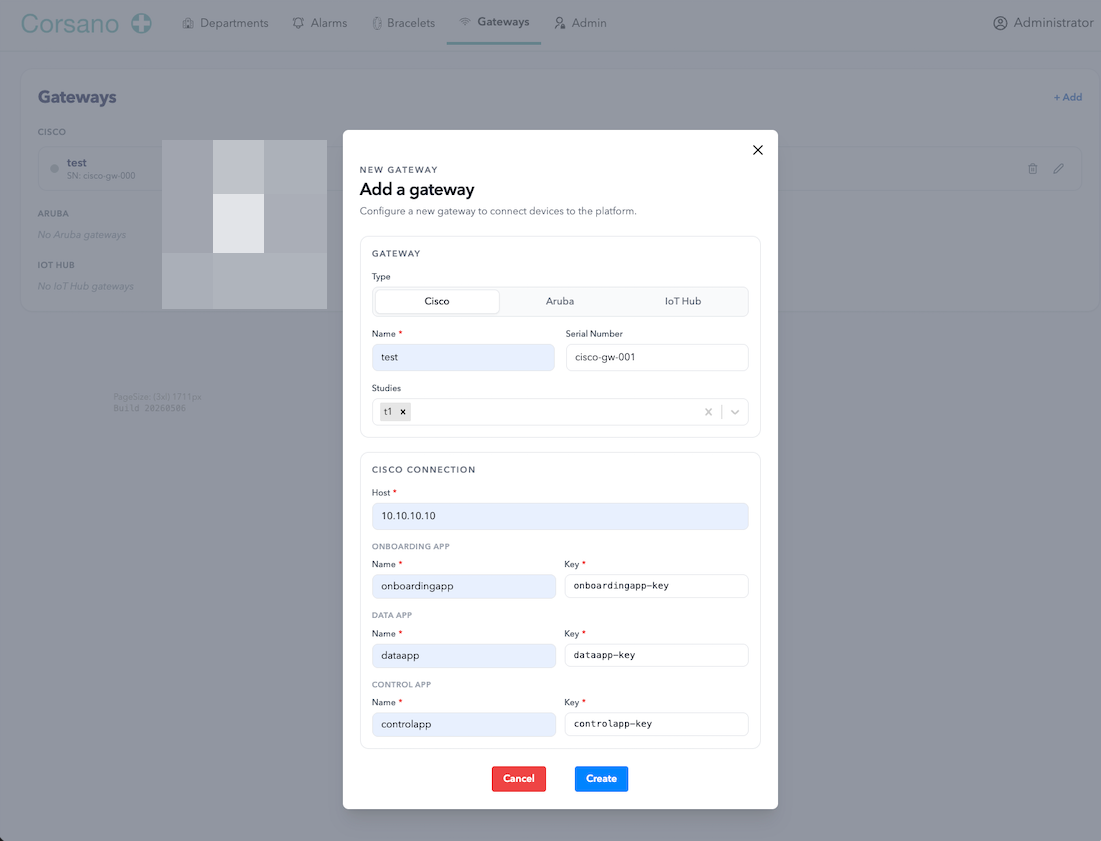Click the Gateways page heading
Viewport: 1101px width, 841px height.
(x=77, y=97)
